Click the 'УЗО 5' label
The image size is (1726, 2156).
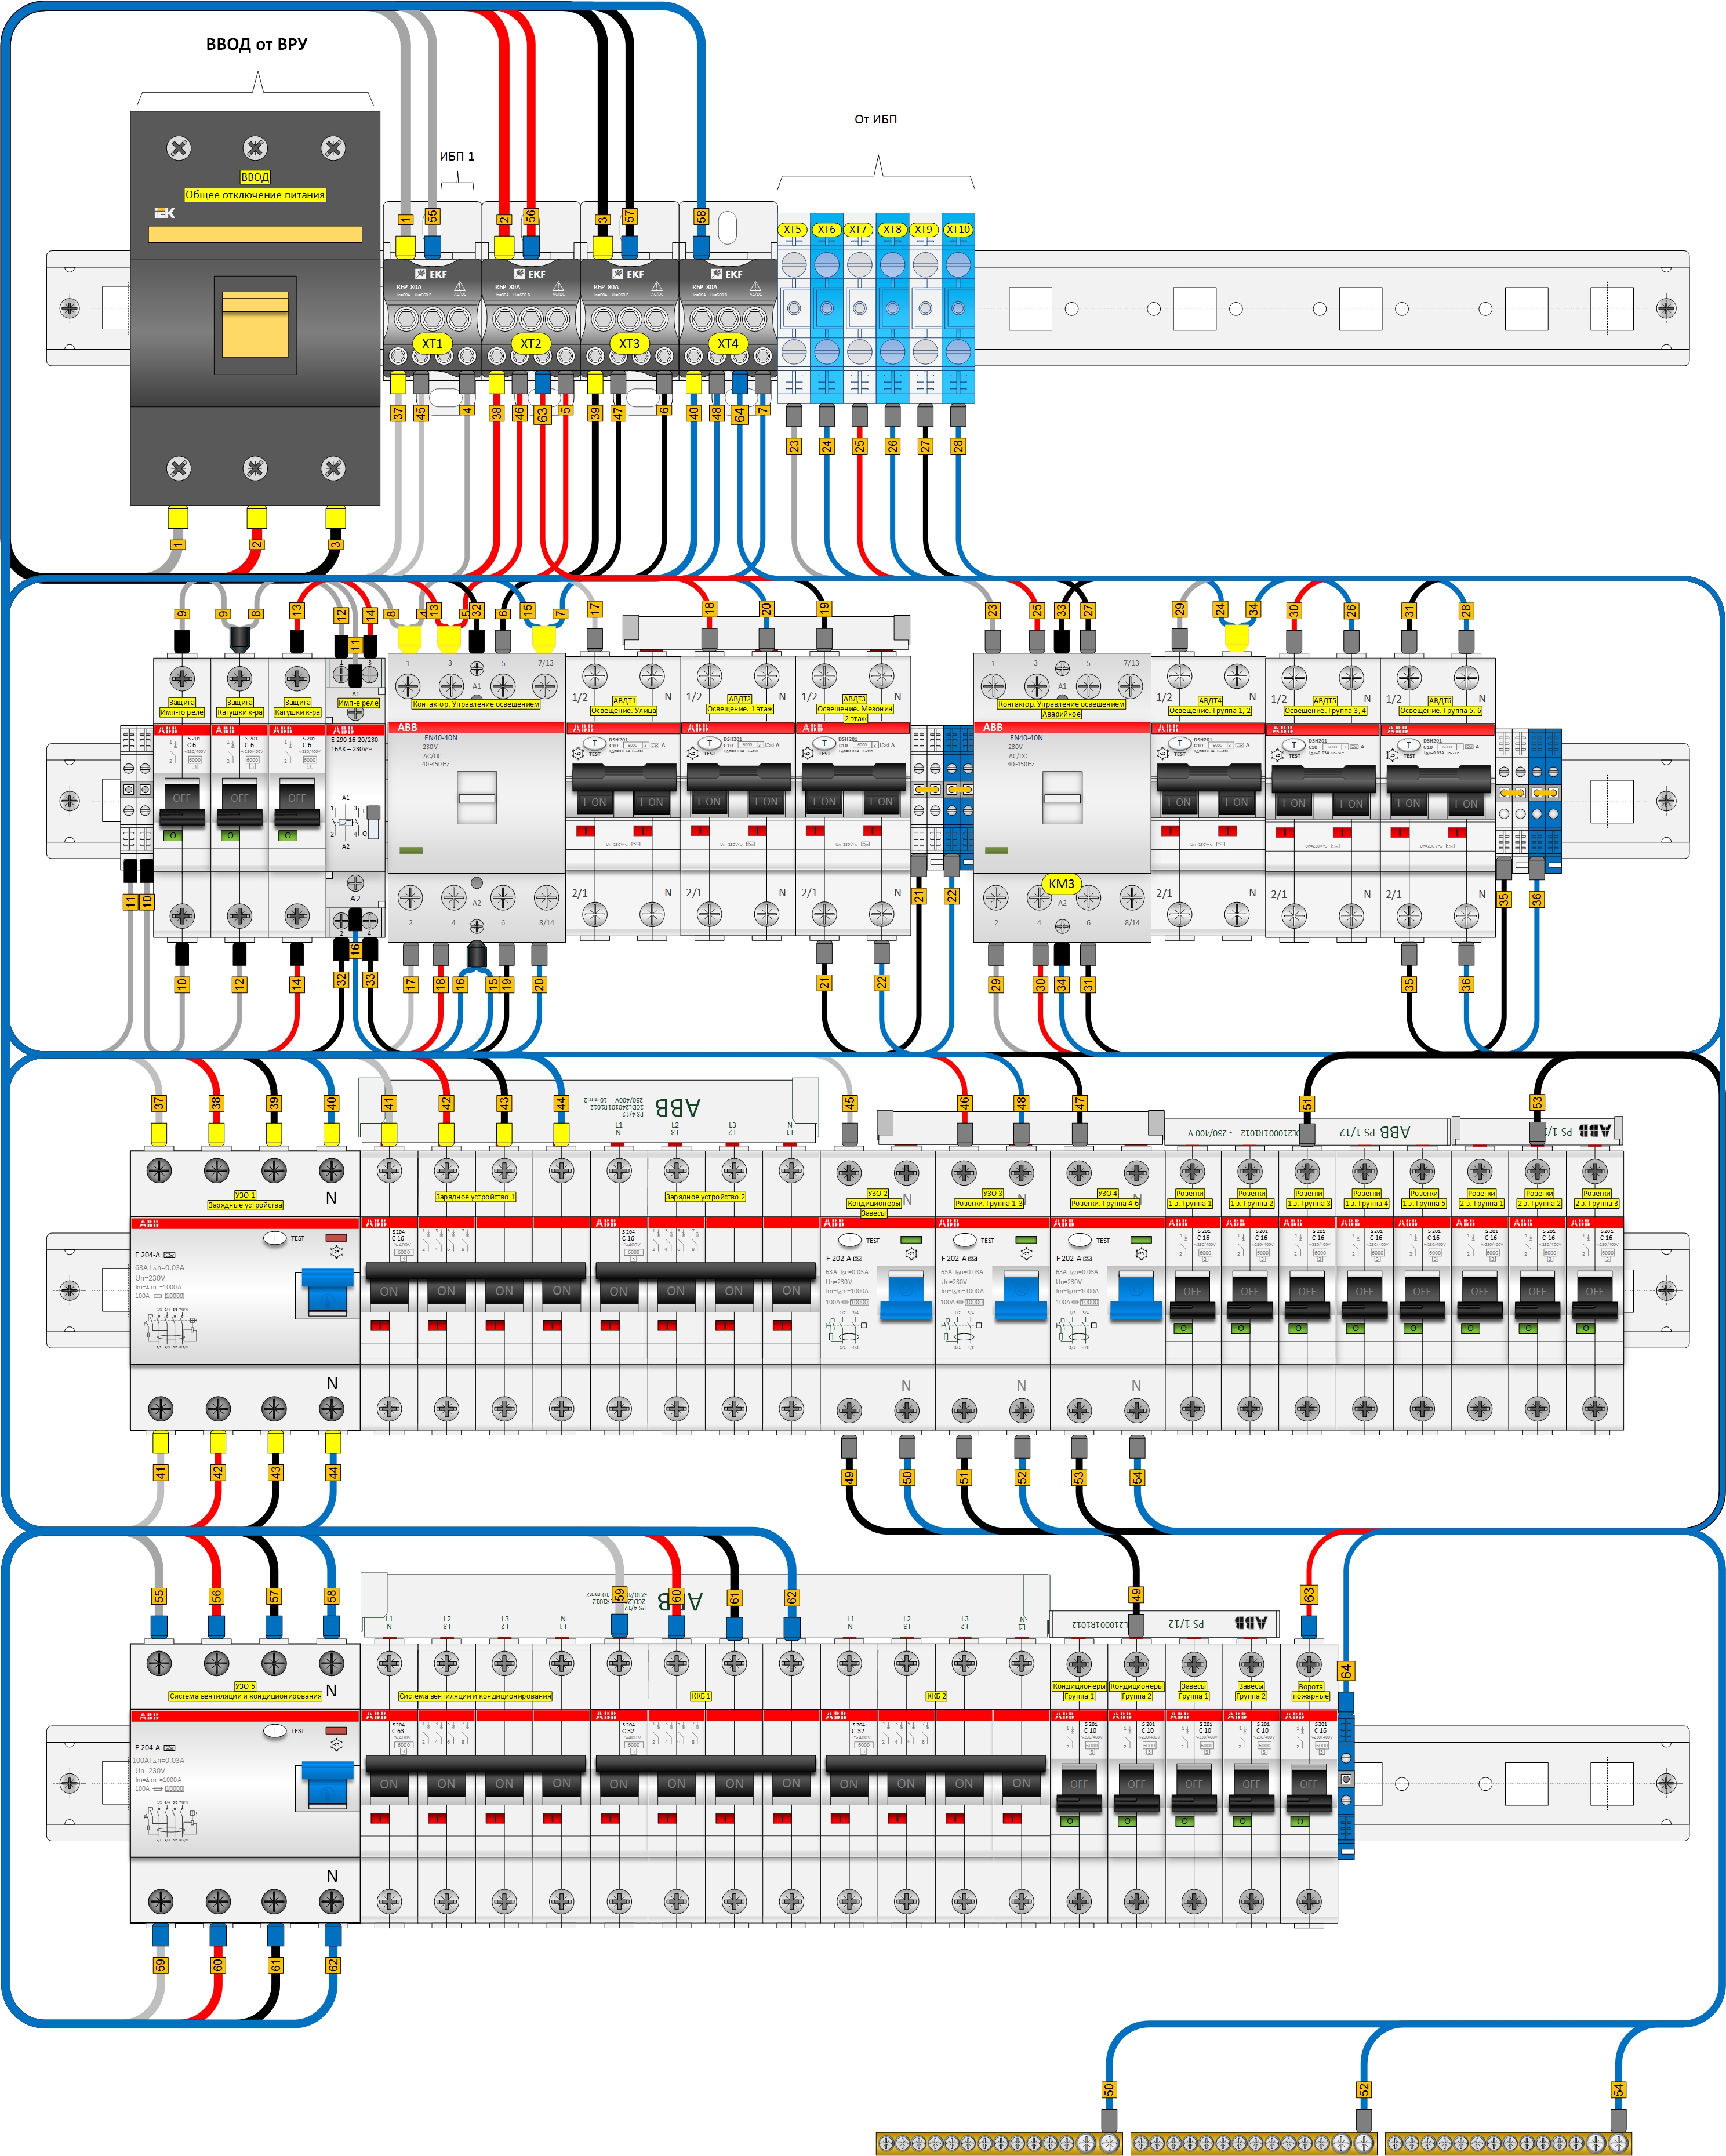click(x=245, y=1687)
